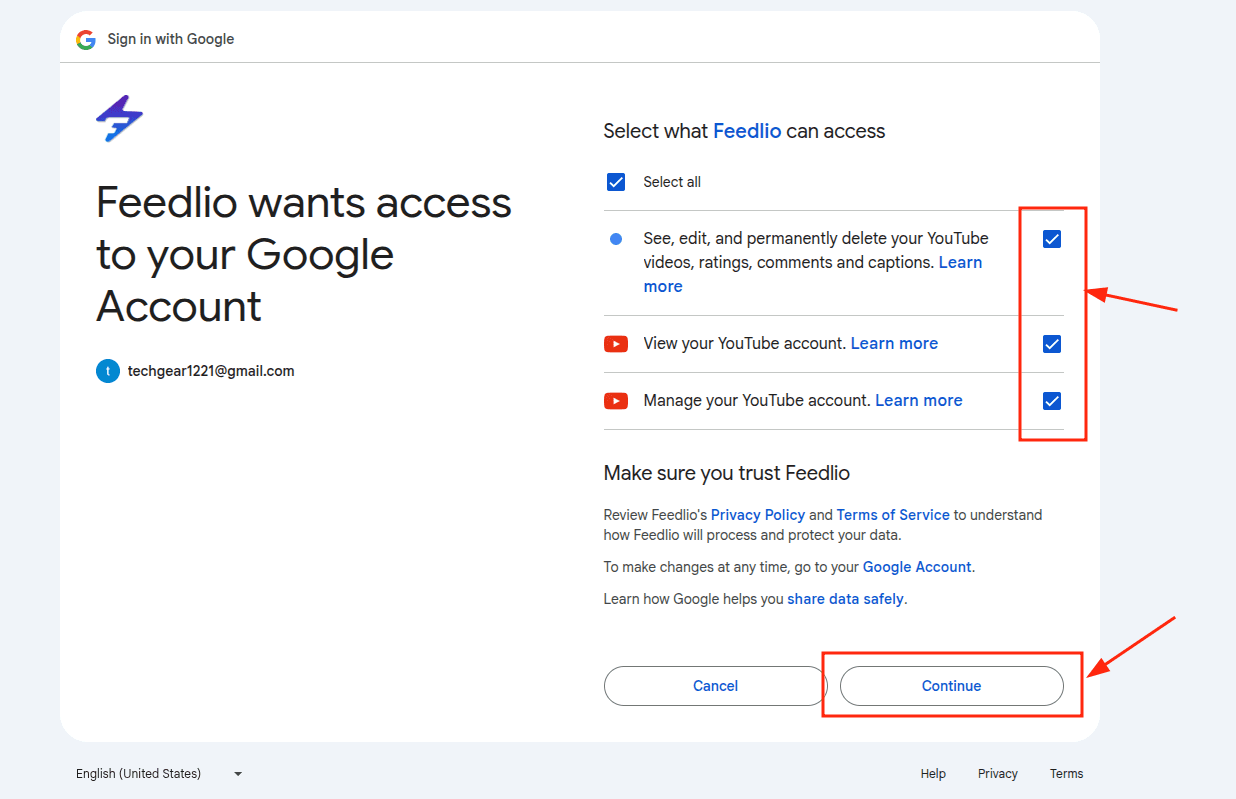
Task: Click YouTube icon beside Manage your YouTube account
Action: pos(616,401)
